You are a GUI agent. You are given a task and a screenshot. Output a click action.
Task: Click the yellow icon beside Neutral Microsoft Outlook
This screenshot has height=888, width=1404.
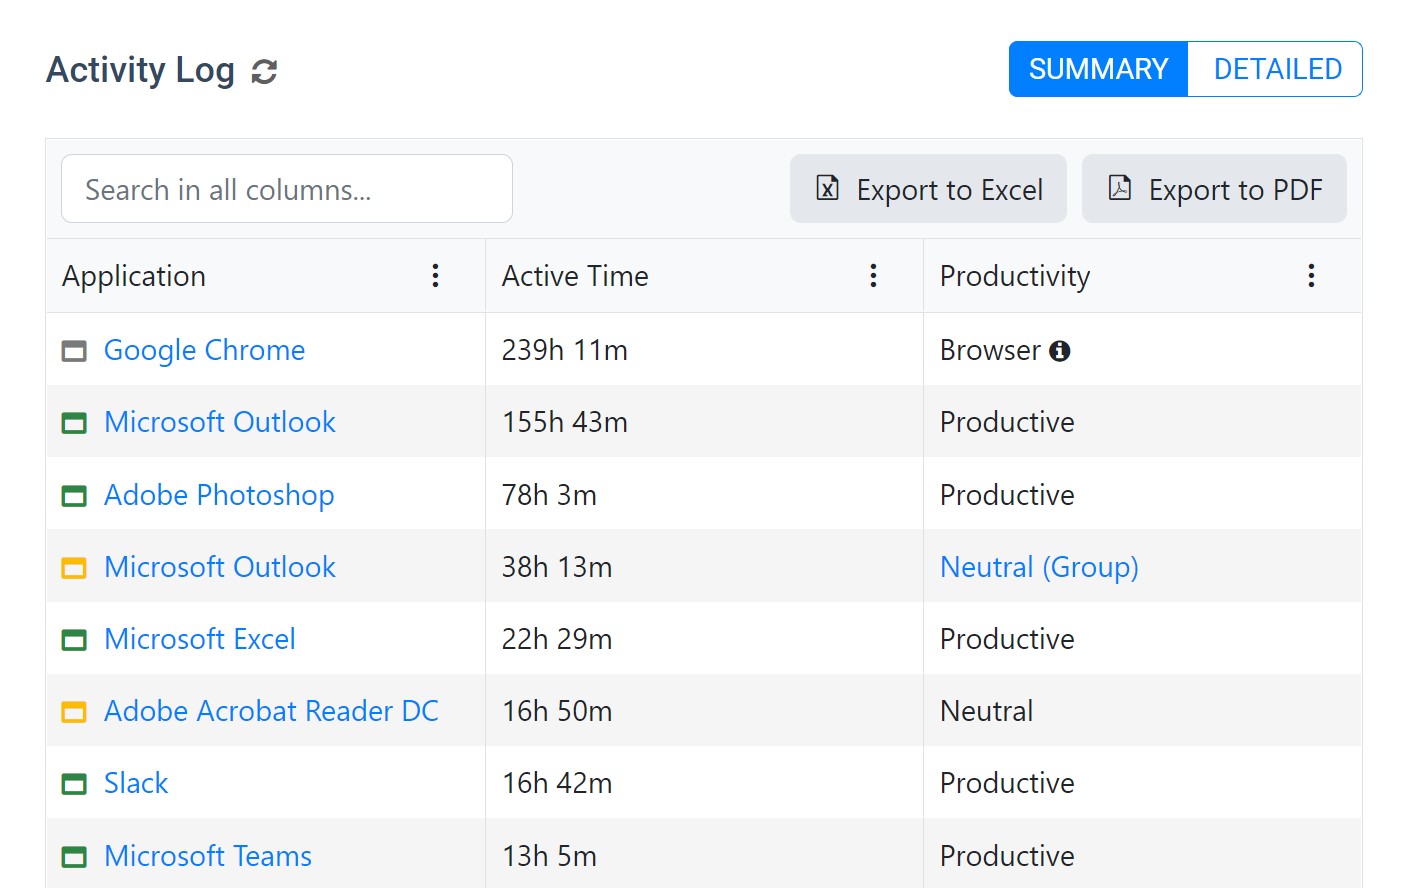[x=74, y=568]
